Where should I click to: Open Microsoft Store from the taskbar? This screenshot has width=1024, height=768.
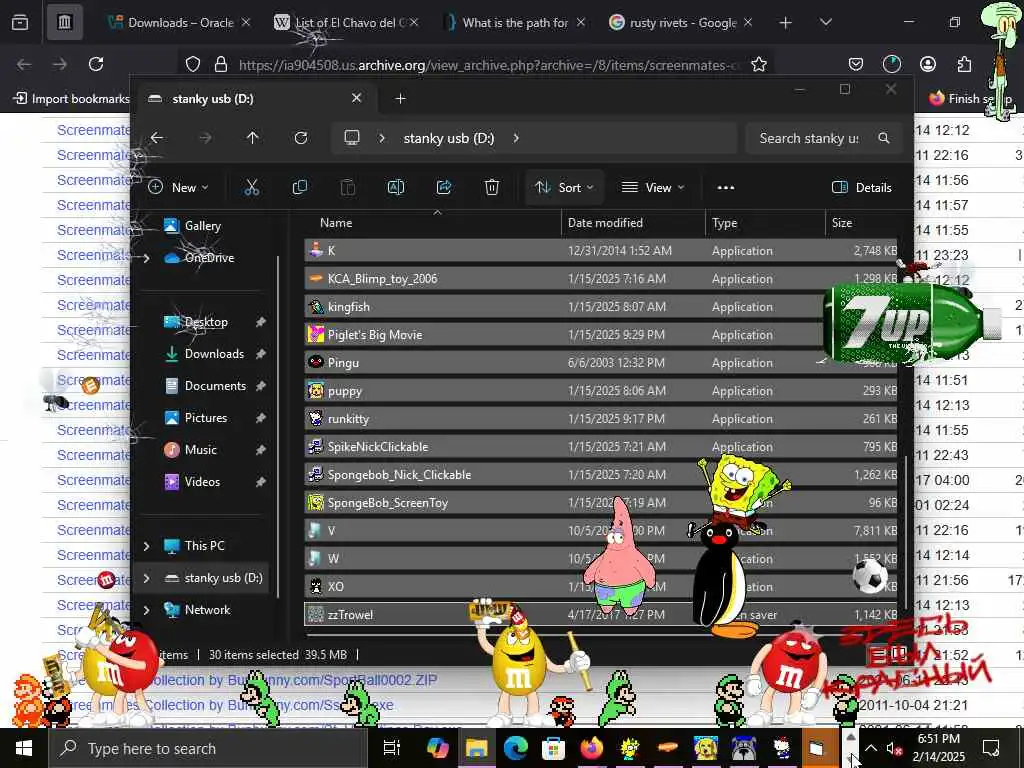coord(553,748)
